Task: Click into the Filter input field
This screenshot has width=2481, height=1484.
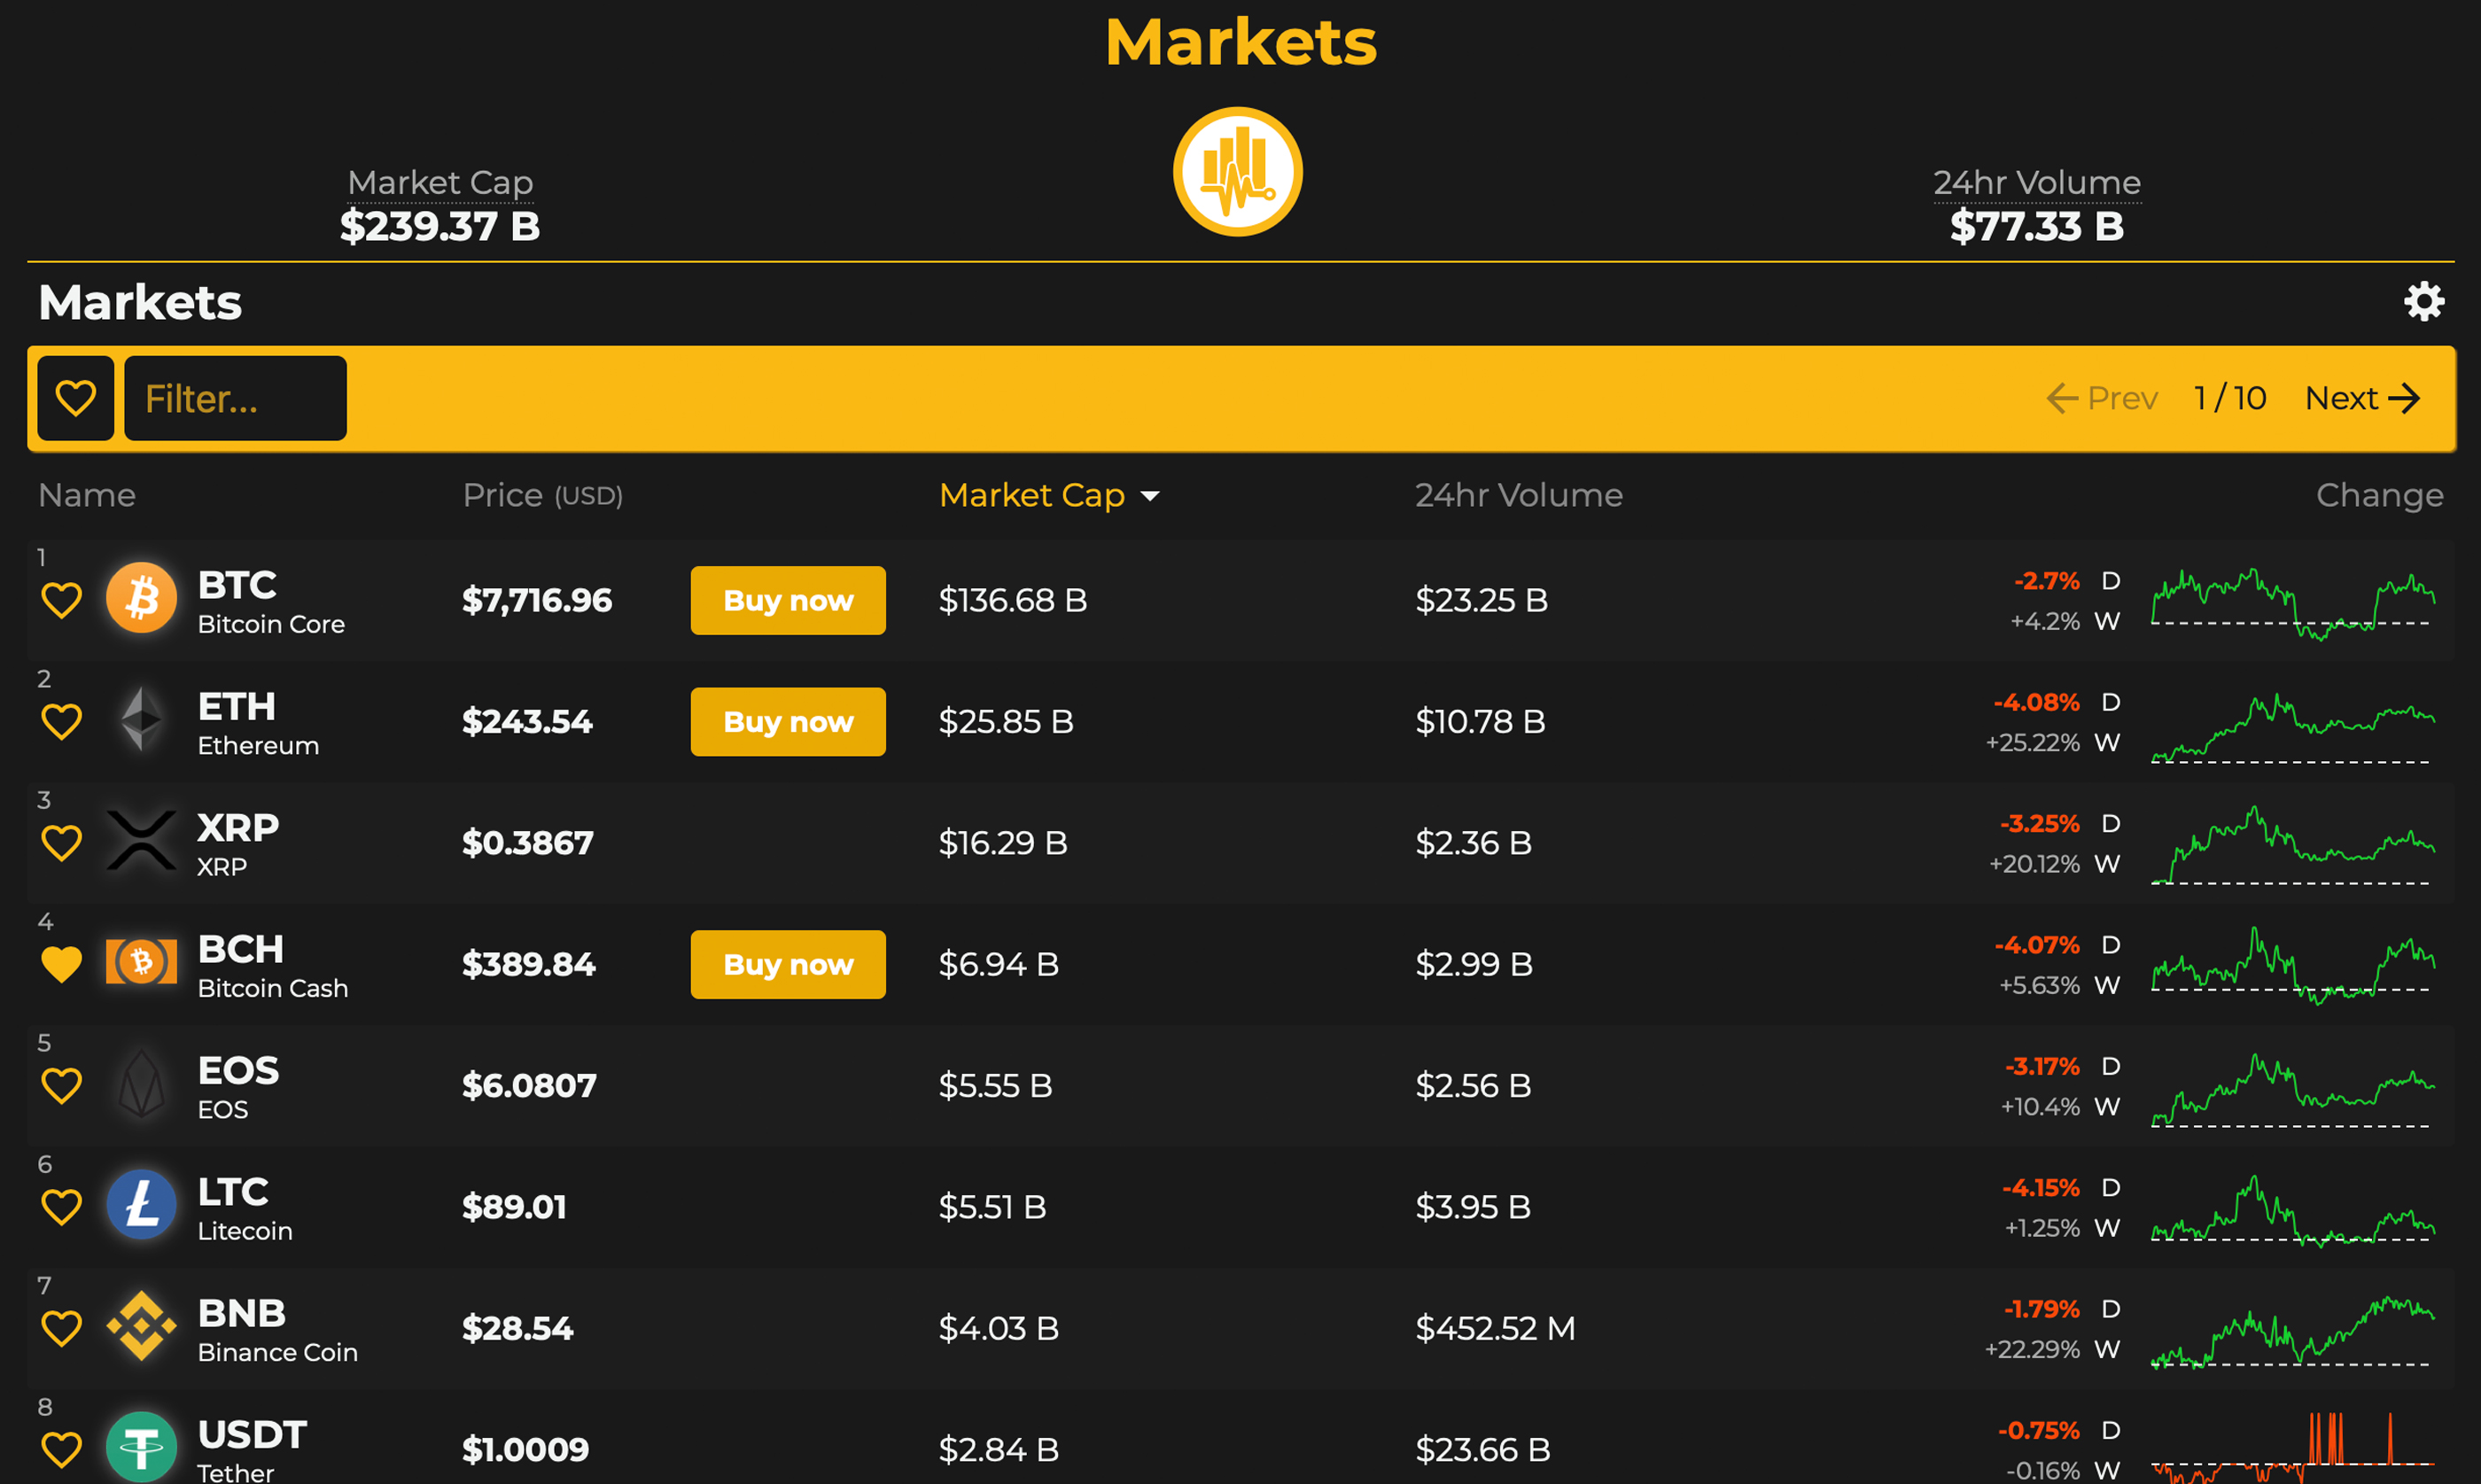Action: click(x=236, y=398)
